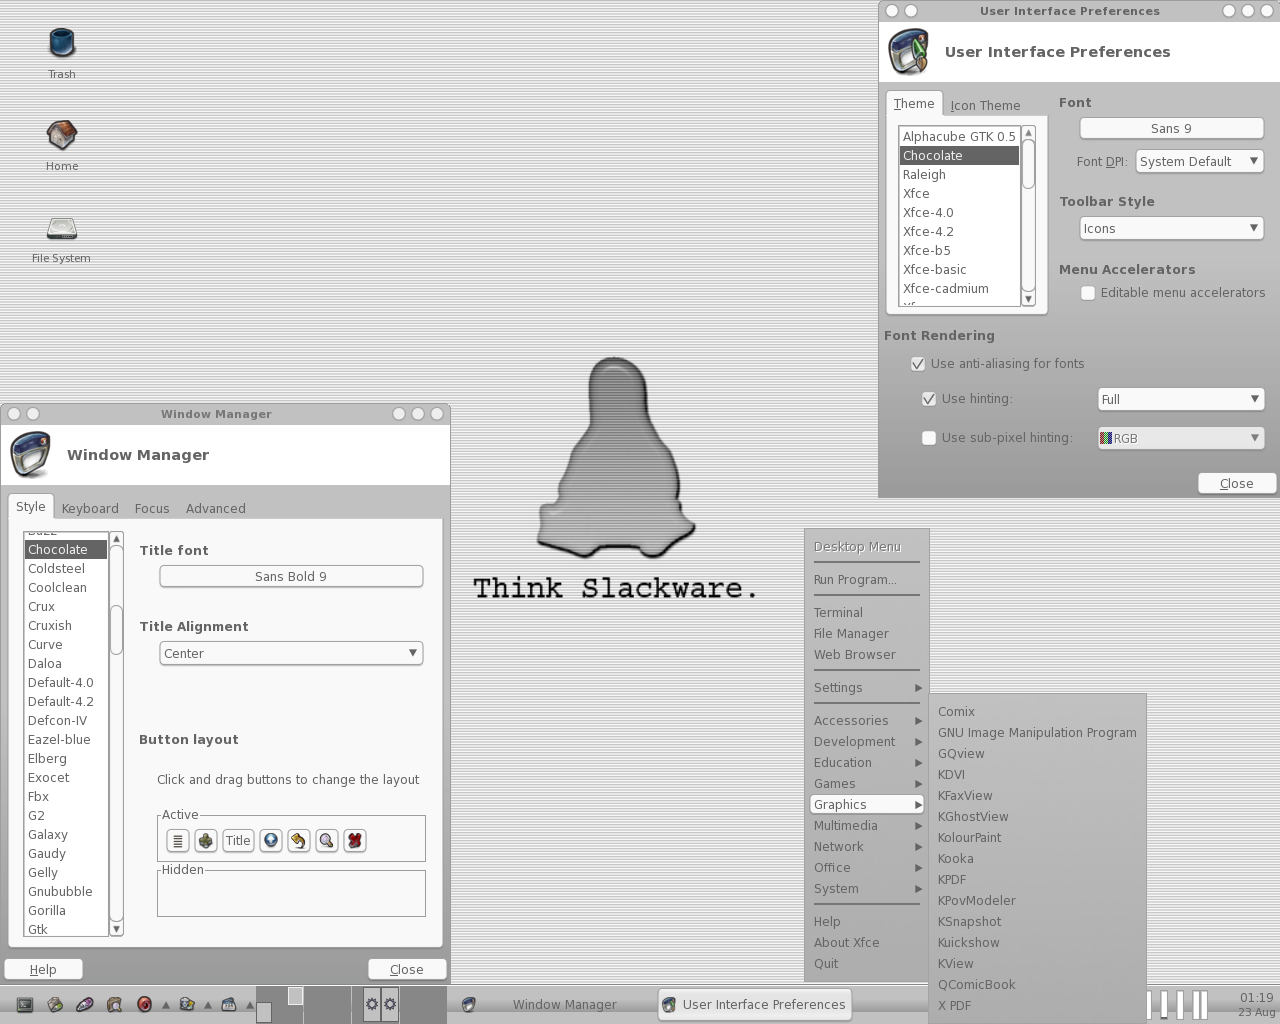Open QComicBook from Graphics submenu

(x=1037, y=985)
